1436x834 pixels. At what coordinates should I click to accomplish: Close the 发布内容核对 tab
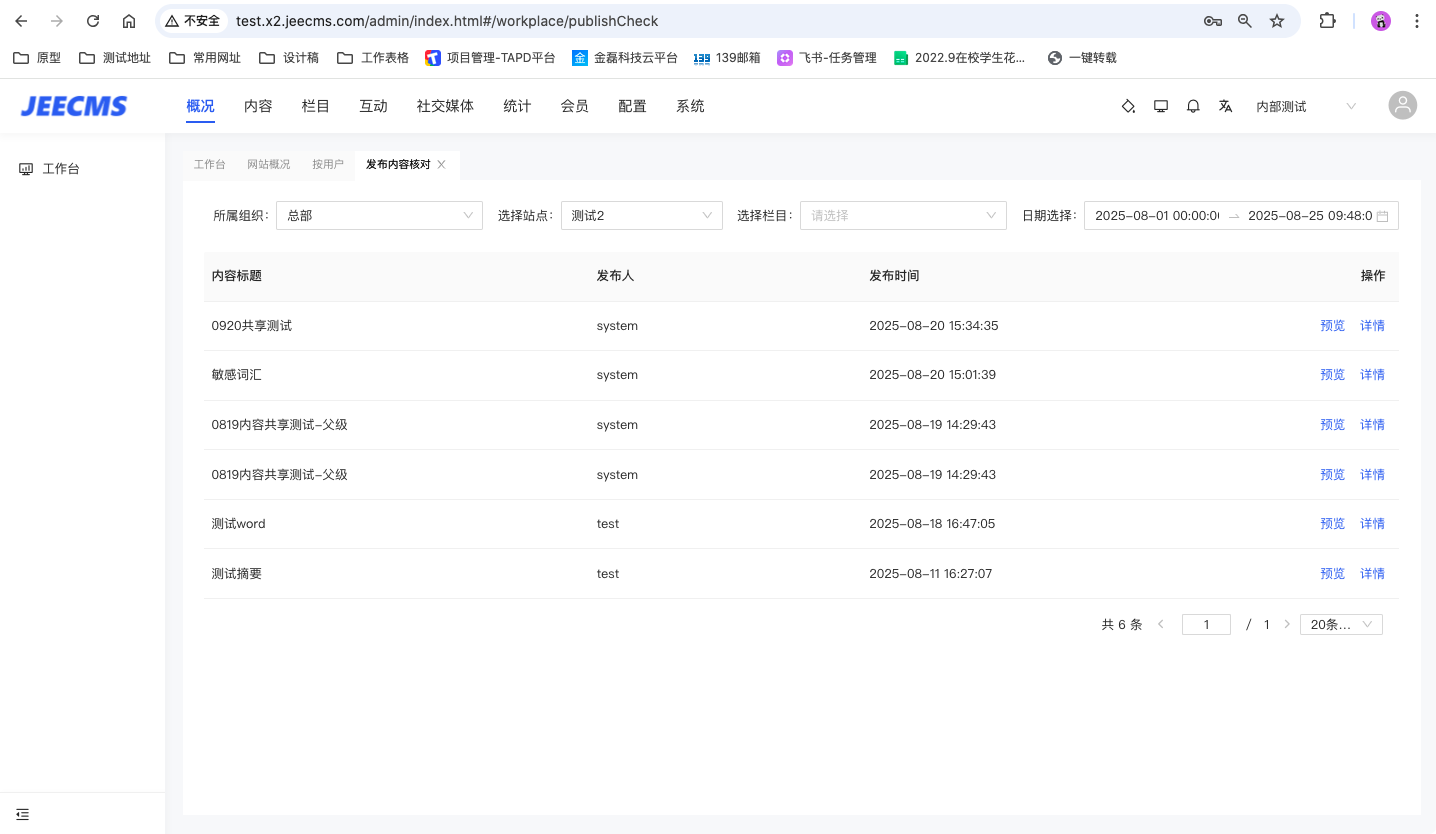click(441, 165)
